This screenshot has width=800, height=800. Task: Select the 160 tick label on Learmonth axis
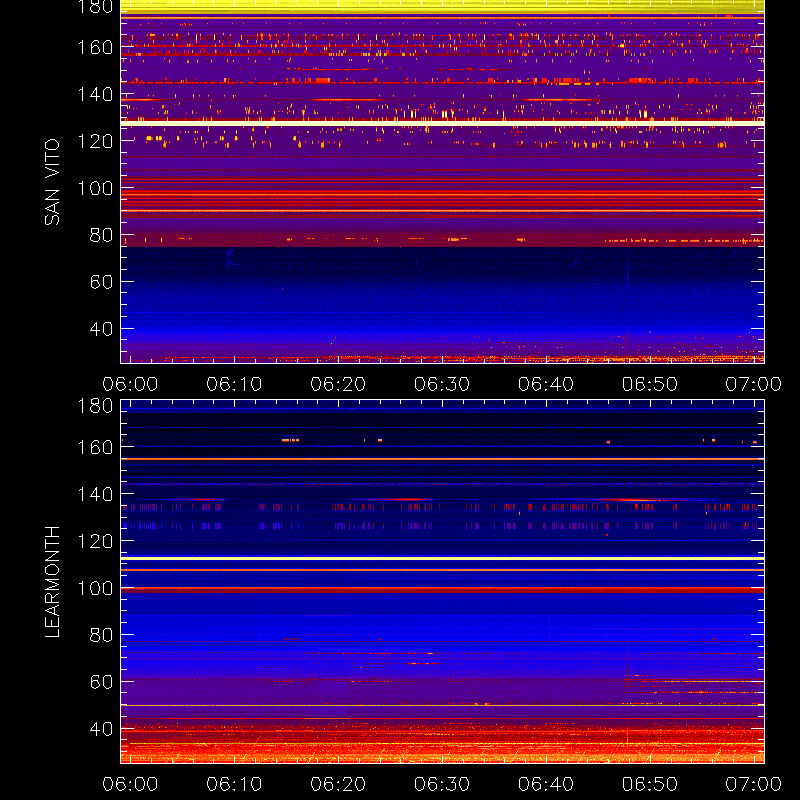click(95, 447)
